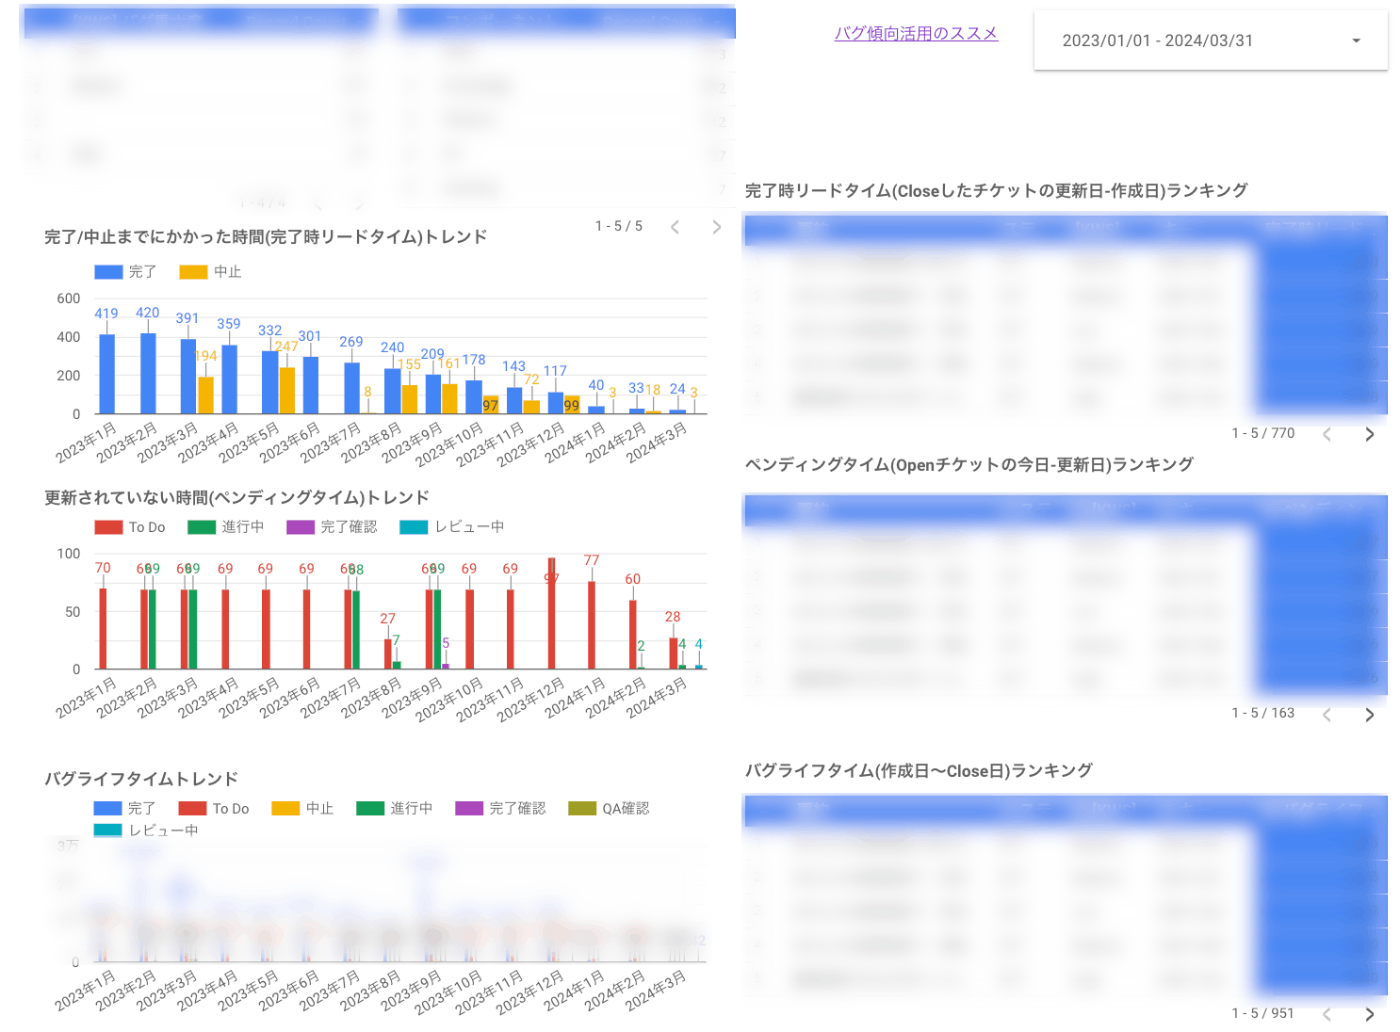Open the バグ傾向活用のススメ link
Viewport: 1400px width, 1032px height.
[x=916, y=33]
